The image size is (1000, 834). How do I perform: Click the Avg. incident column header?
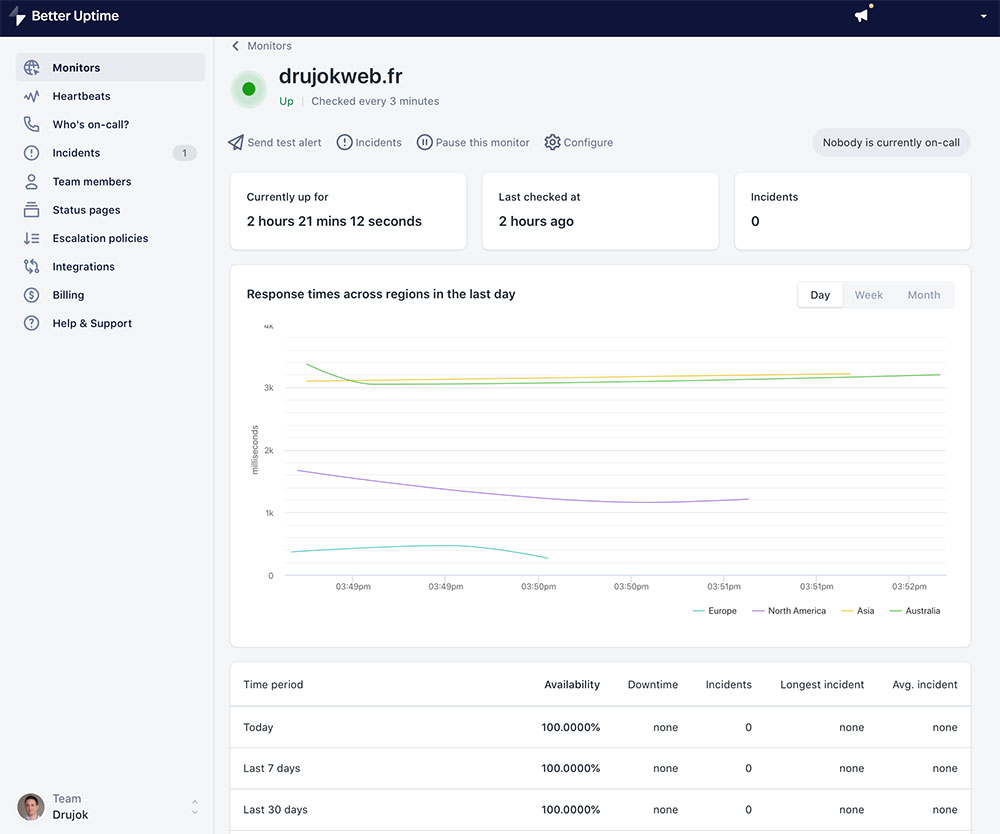coord(925,685)
